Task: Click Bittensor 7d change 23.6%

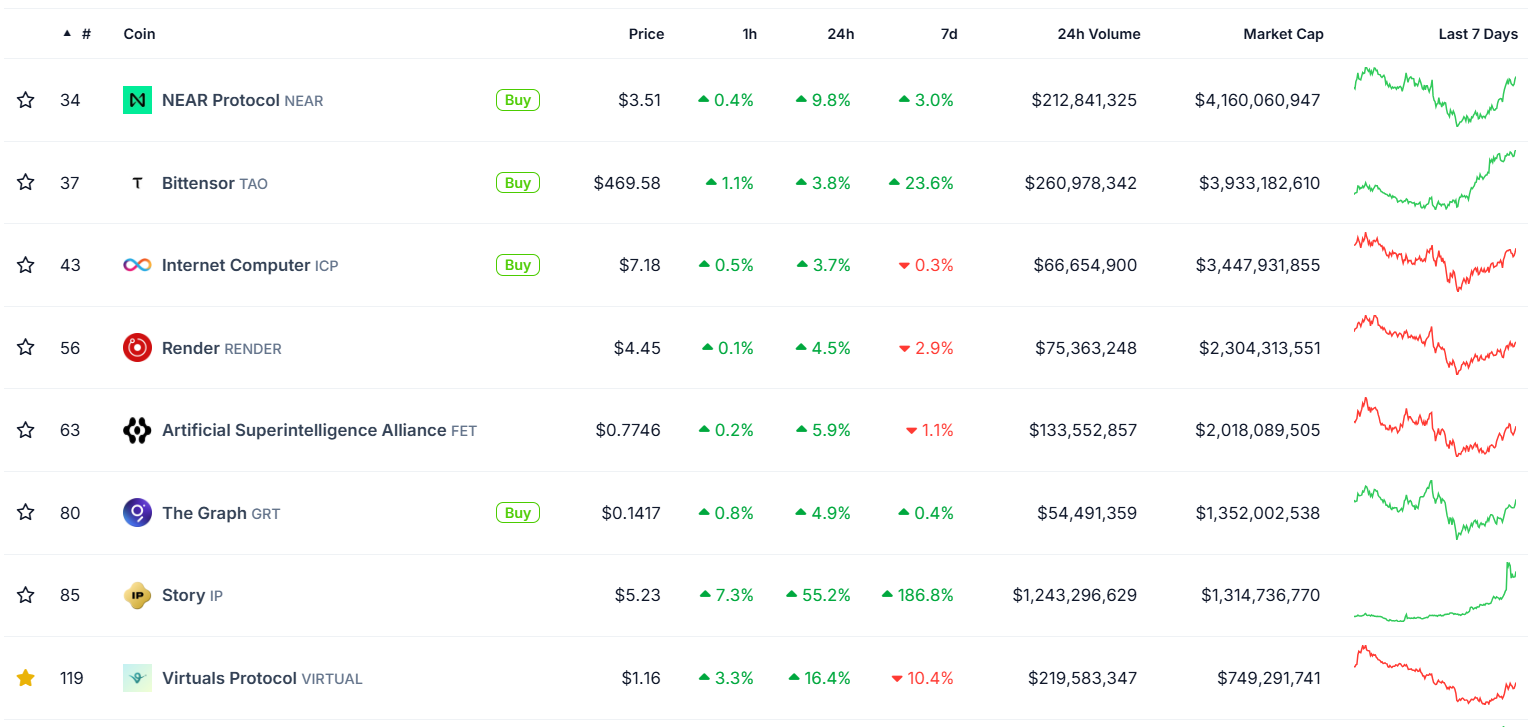Action: [921, 183]
